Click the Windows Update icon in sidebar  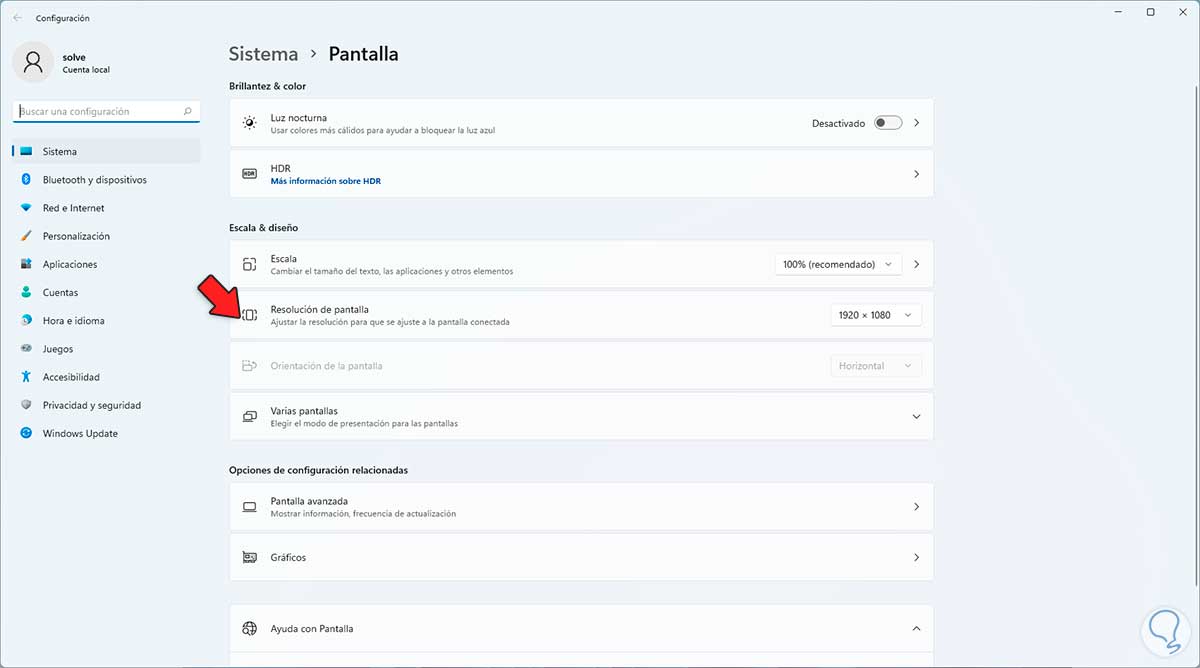click(x=26, y=434)
